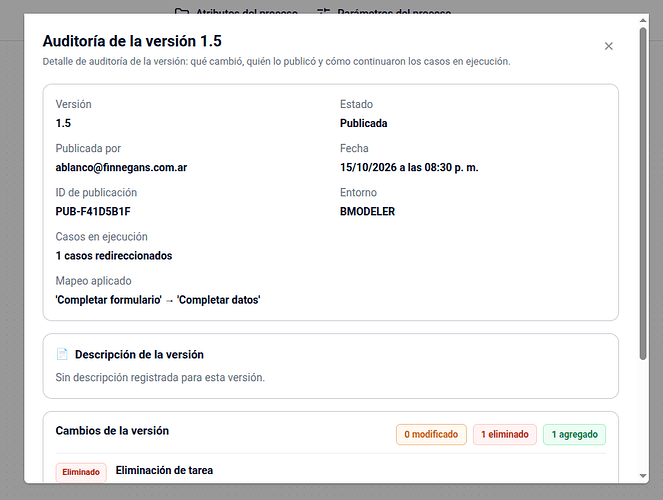Click publication ID PUB-F41D5B1F

tap(93, 211)
